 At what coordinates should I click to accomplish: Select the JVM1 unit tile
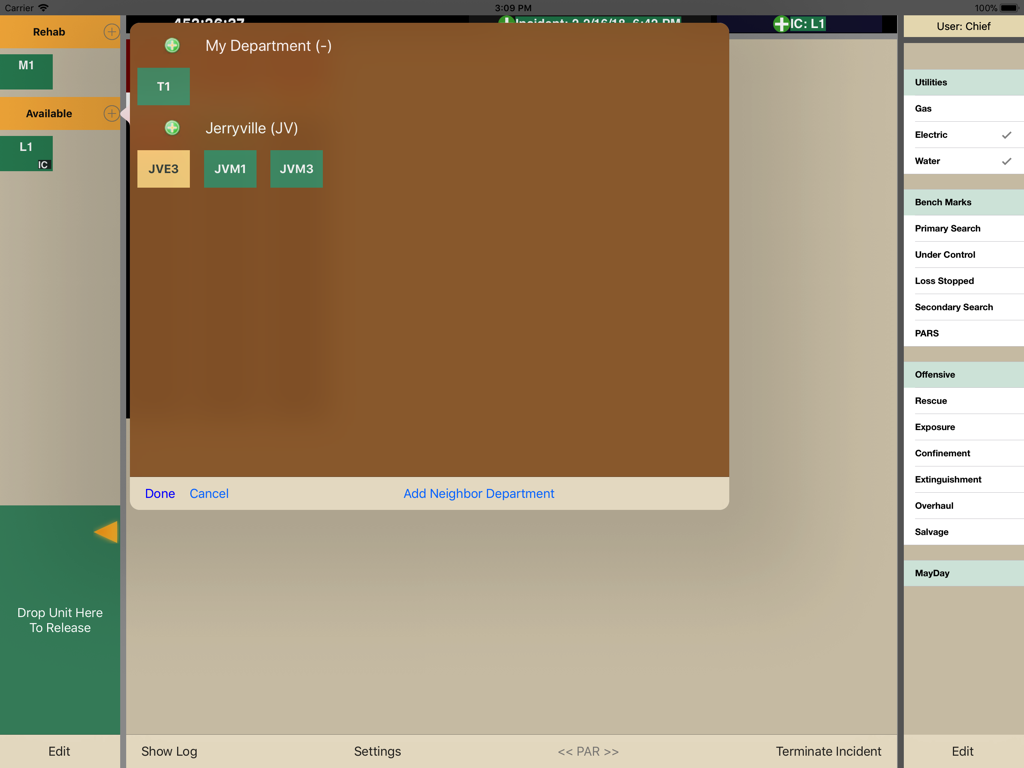tap(230, 169)
